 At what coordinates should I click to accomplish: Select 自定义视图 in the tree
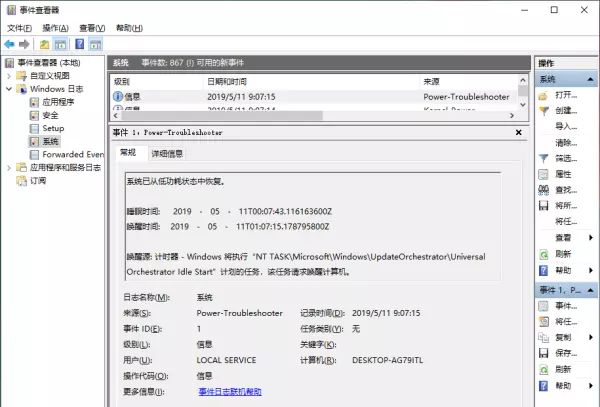[50, 76]
